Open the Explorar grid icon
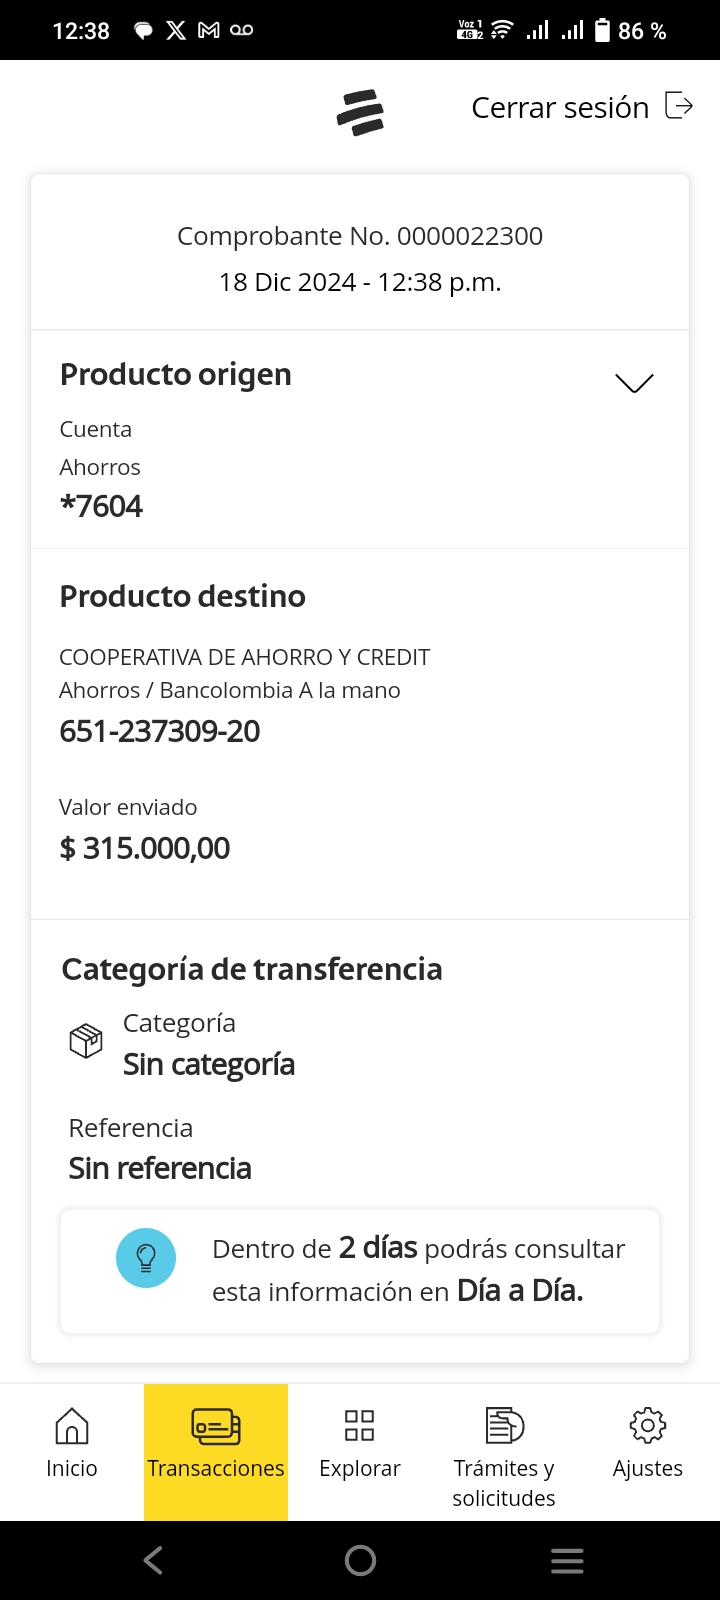This screenshot has height=1600, width=720. point(359,1426)
